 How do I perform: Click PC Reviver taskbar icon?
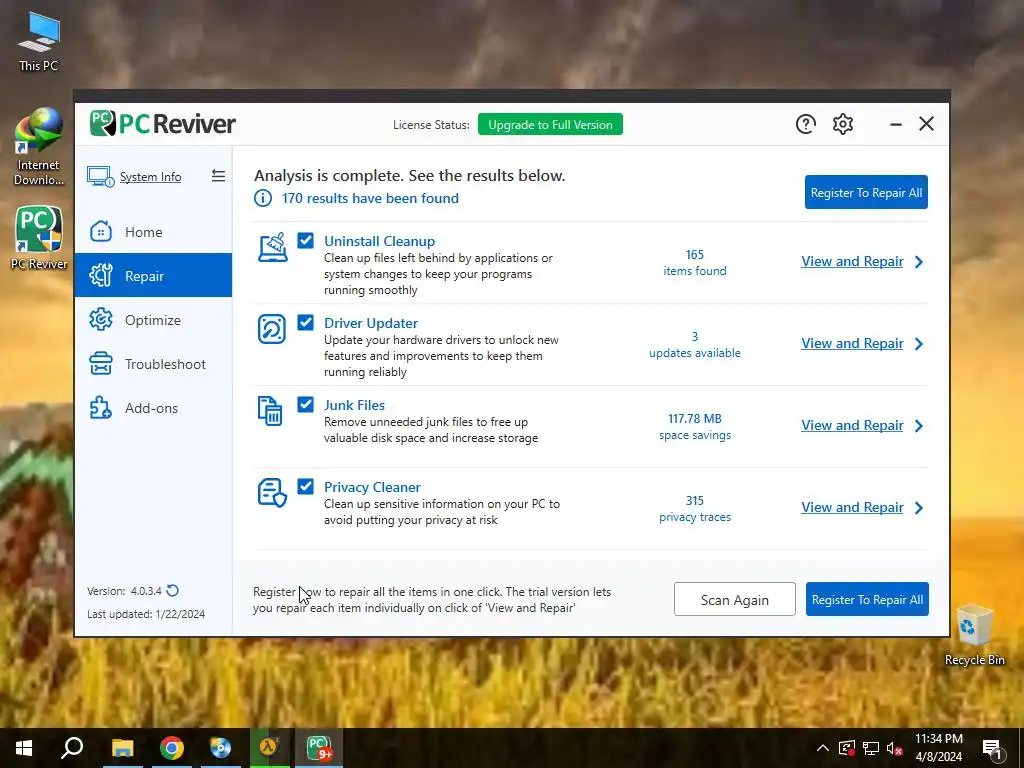coord(319,748)
